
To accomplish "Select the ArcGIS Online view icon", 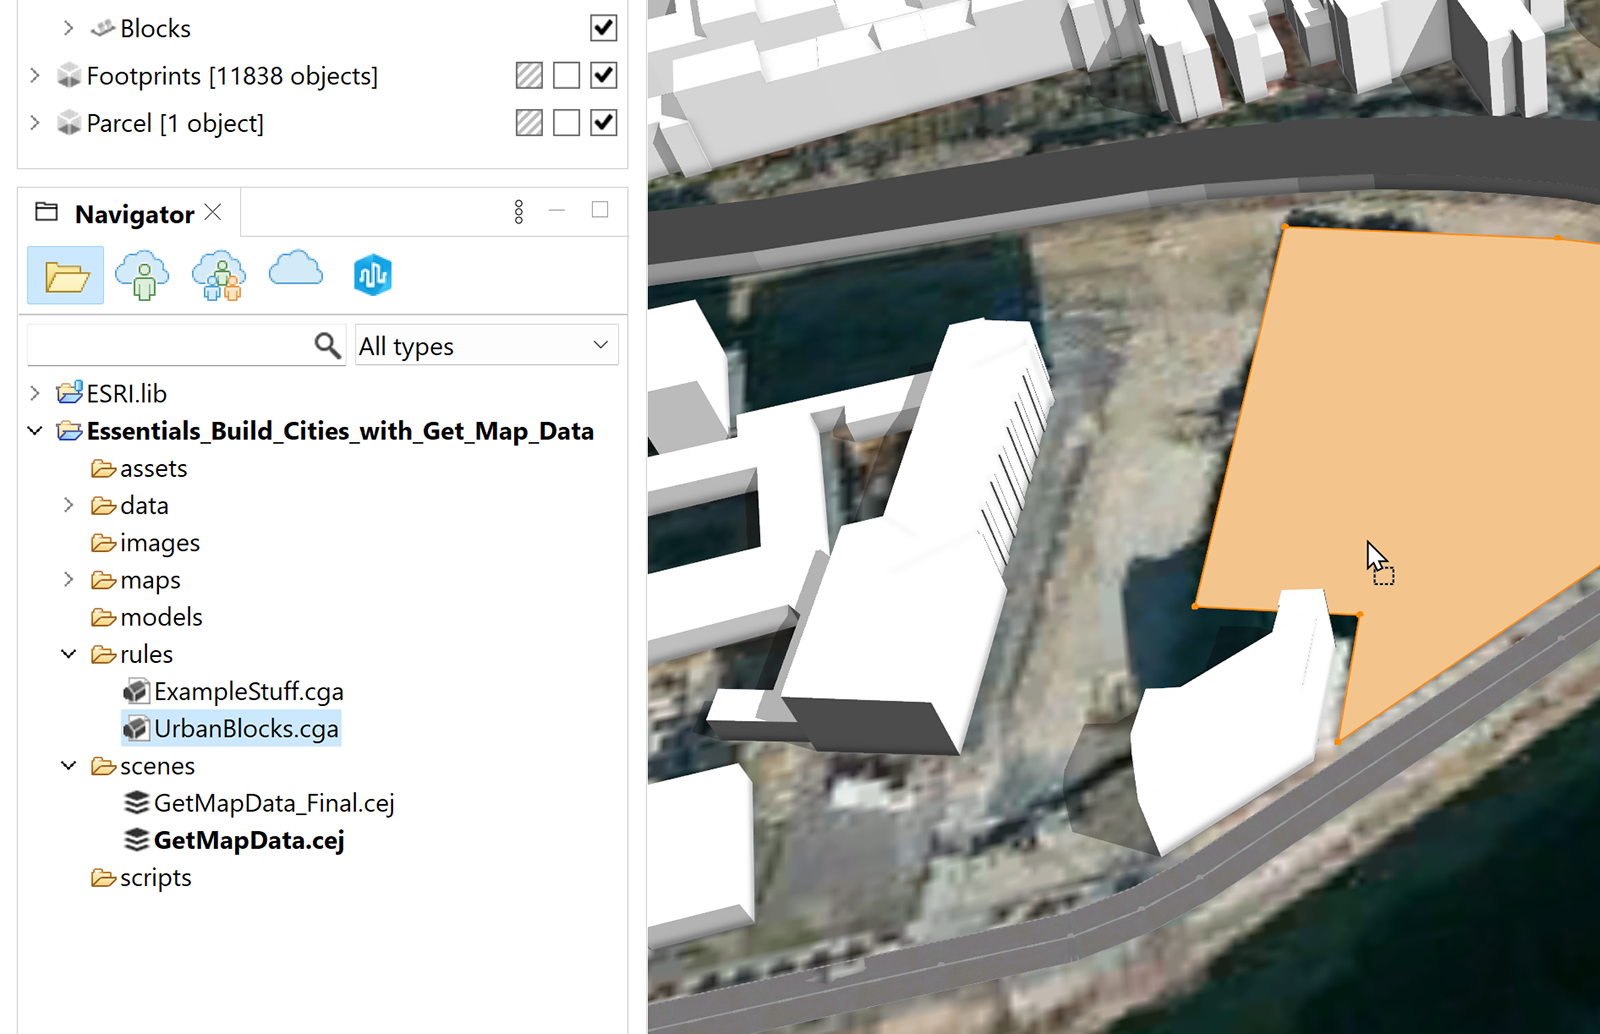I will tap(371, 274).
